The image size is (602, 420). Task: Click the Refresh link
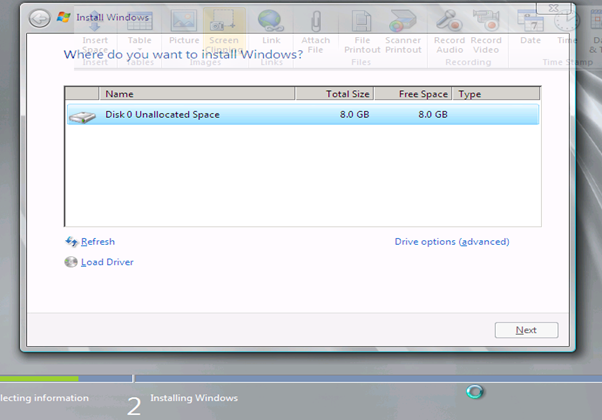98,242
